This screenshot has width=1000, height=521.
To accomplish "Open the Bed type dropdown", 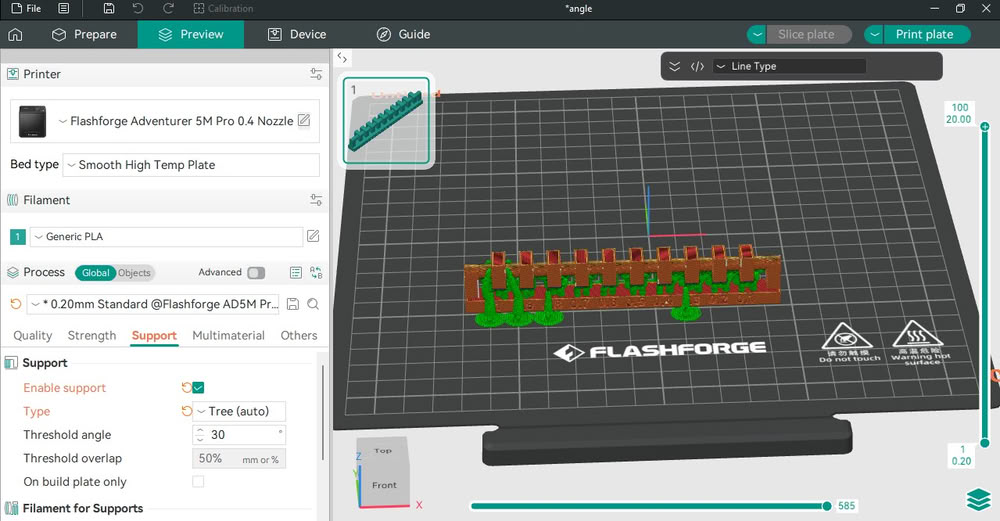I will (x=191, y=165).
